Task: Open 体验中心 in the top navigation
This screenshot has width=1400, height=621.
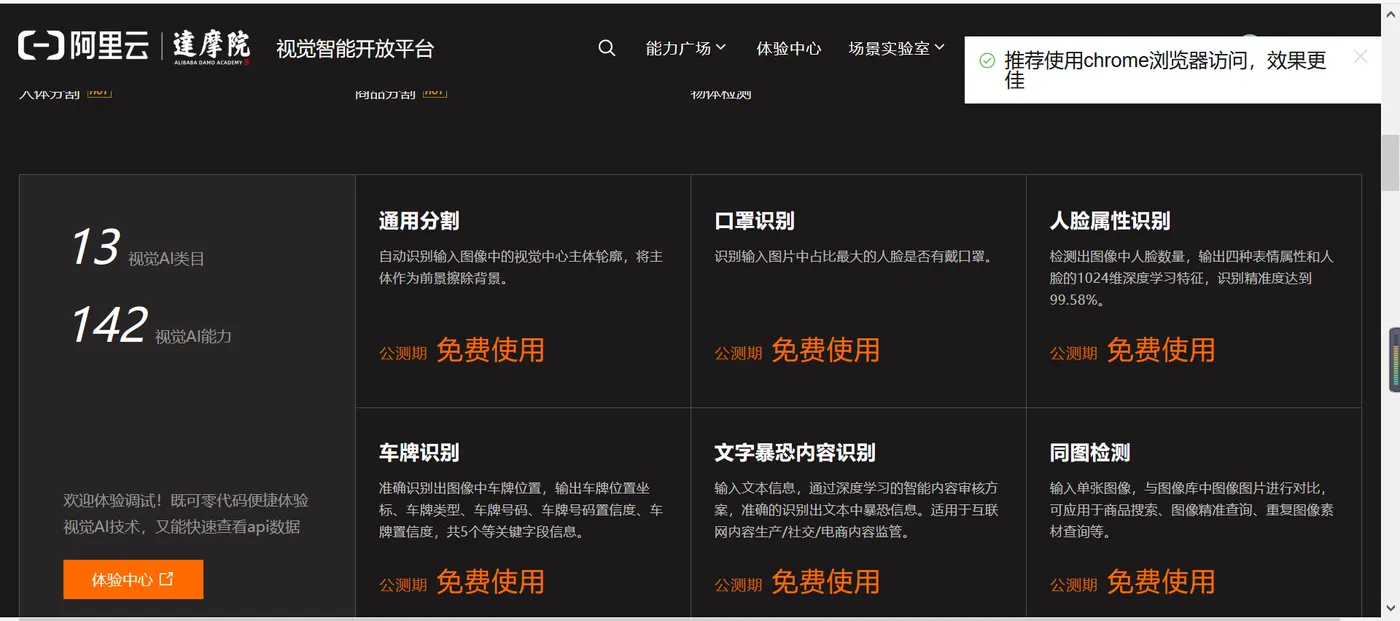Action: (789, 48)
